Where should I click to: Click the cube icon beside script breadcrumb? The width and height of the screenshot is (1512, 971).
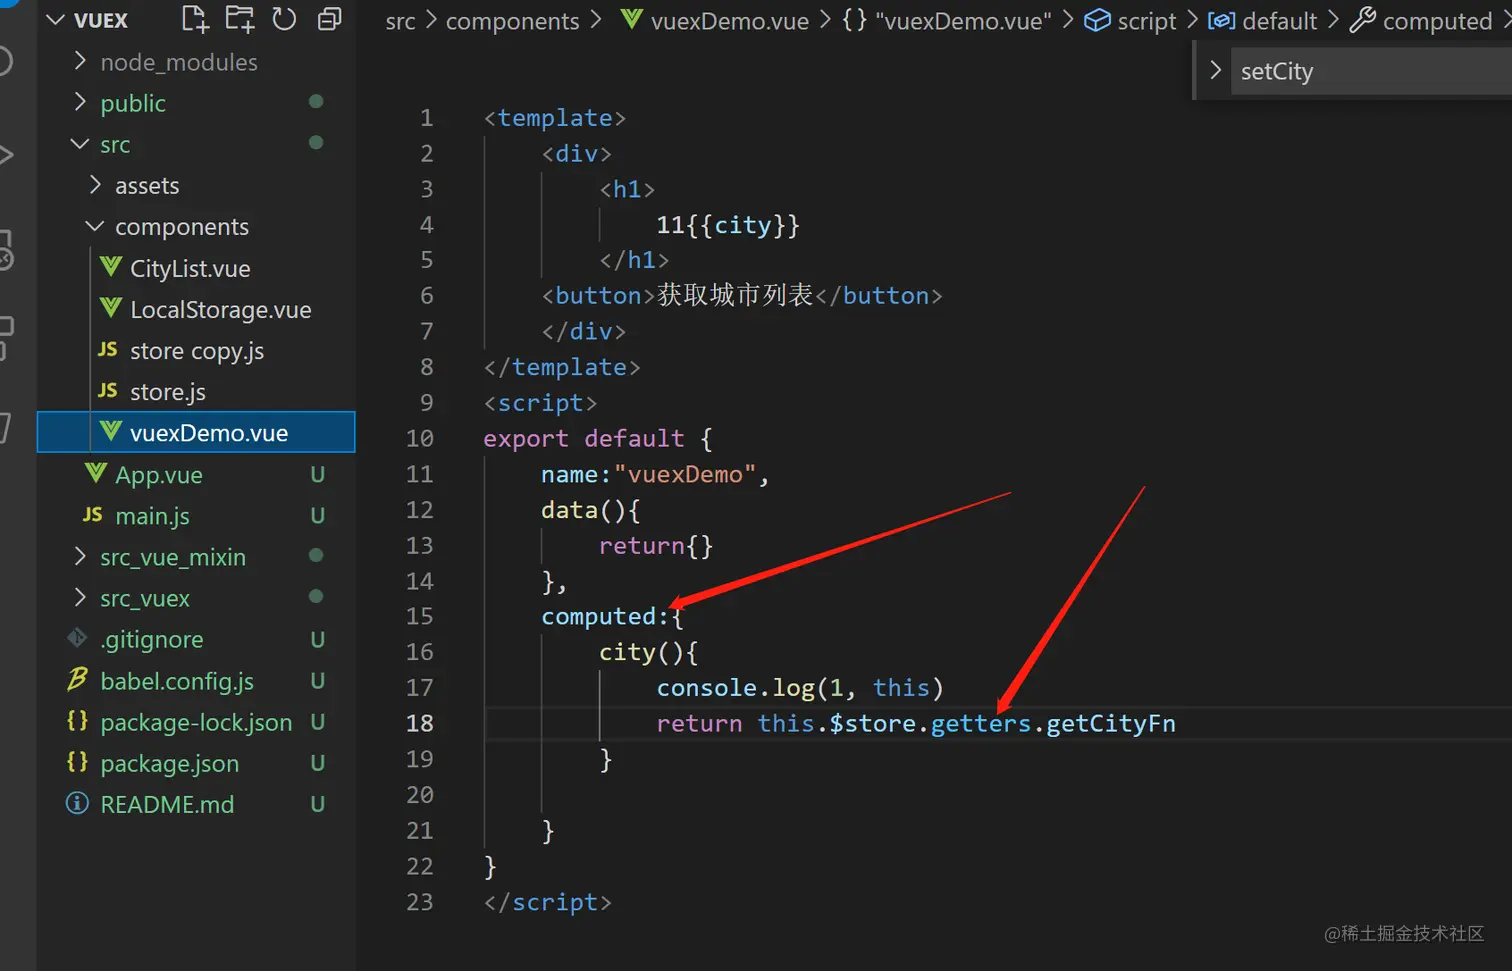point(1097,20)
